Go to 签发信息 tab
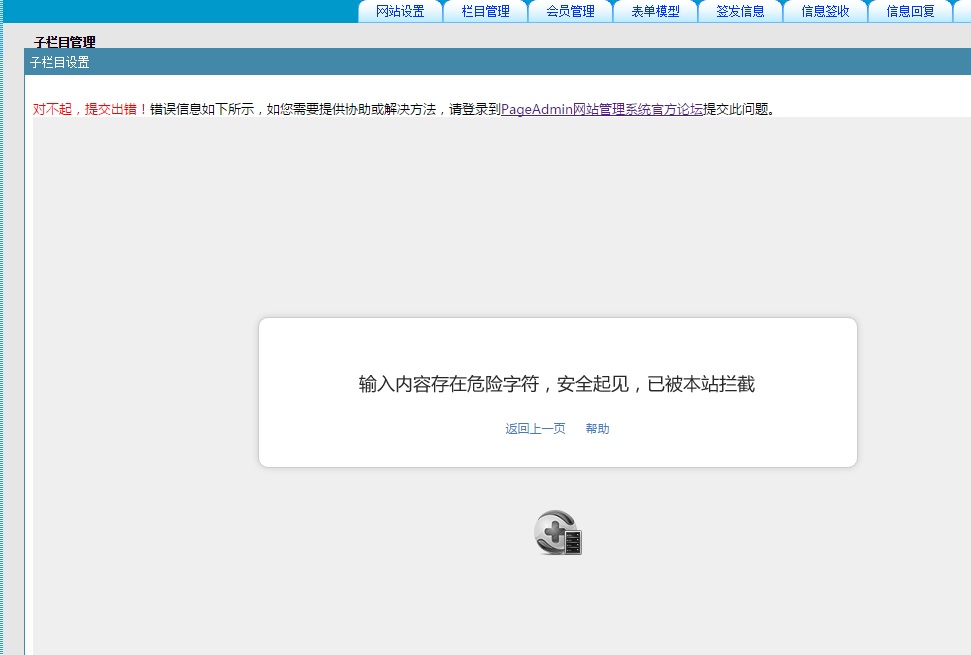Image resolution: width=971 pixels, height=655 pixels. [740, 11]
